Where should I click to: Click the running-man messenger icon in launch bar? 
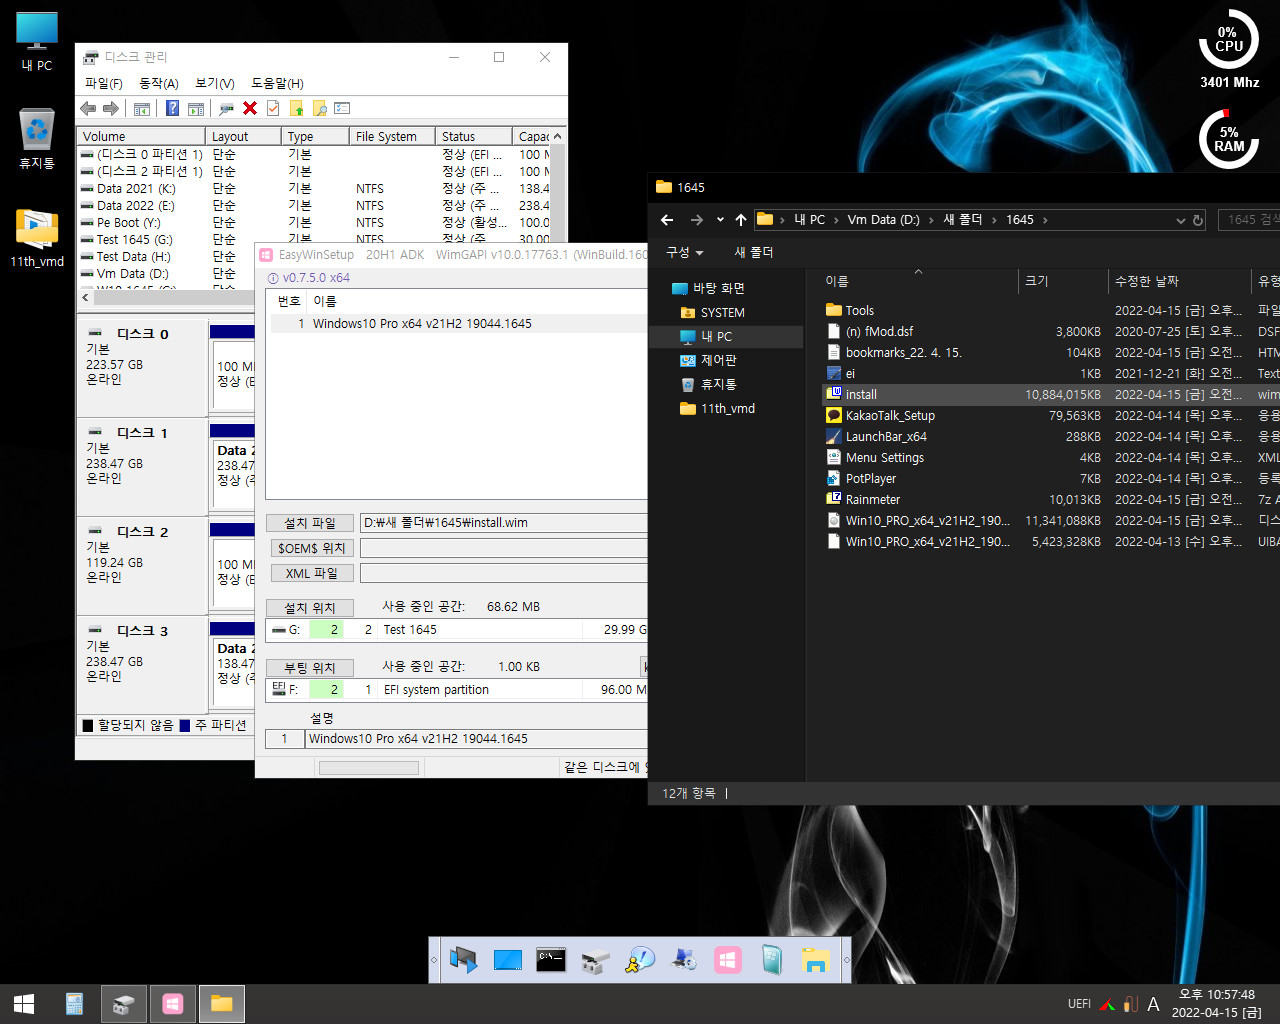639,960
